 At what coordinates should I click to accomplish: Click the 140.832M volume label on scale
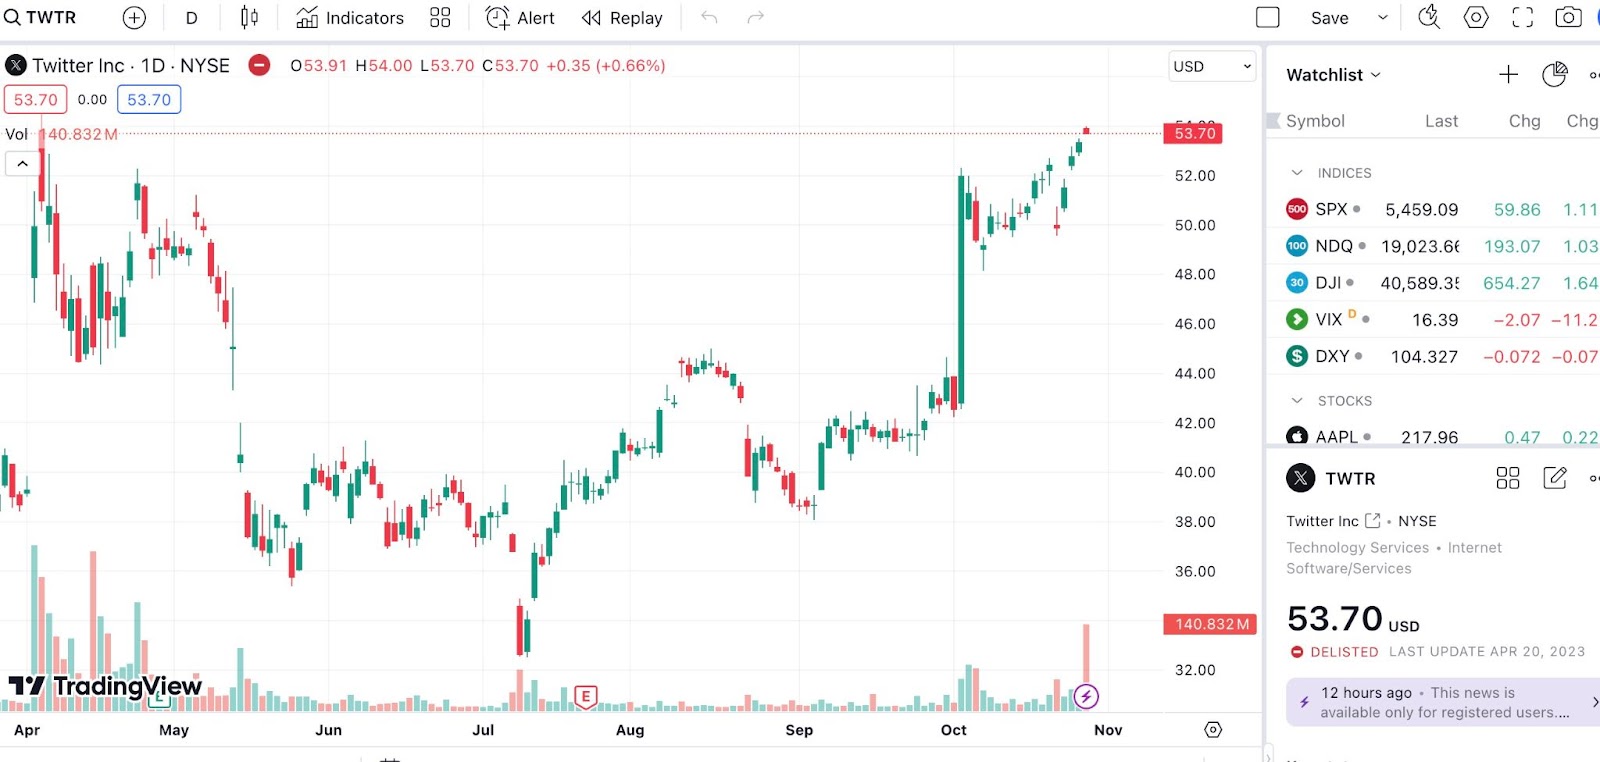pyautogui.click(x=1211, y=624)
